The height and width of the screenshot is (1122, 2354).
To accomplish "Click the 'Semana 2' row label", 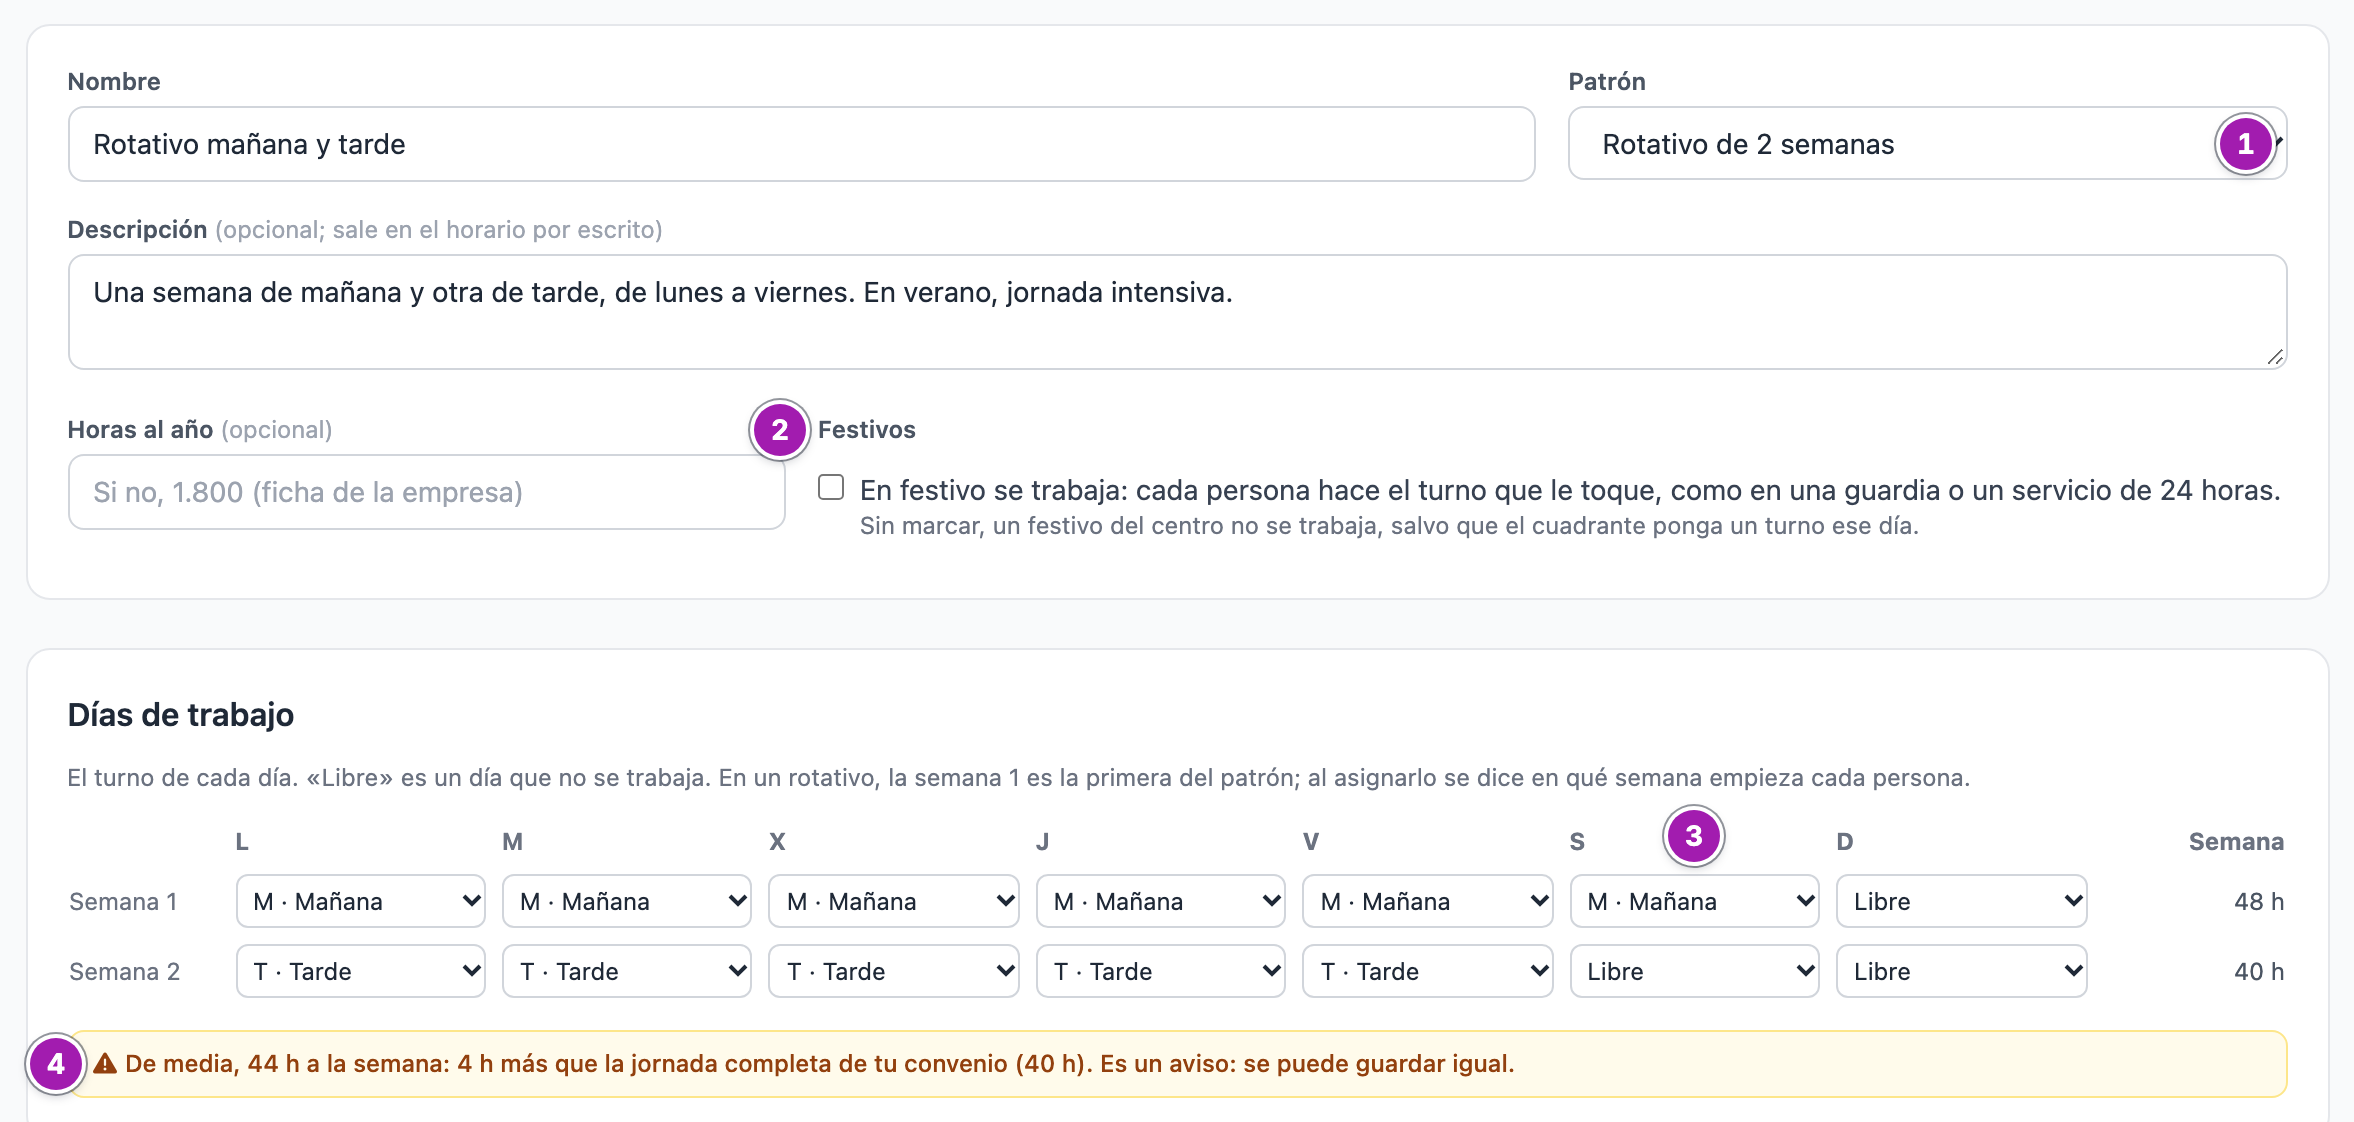I will pyautogui.click(x=125, y=972).
